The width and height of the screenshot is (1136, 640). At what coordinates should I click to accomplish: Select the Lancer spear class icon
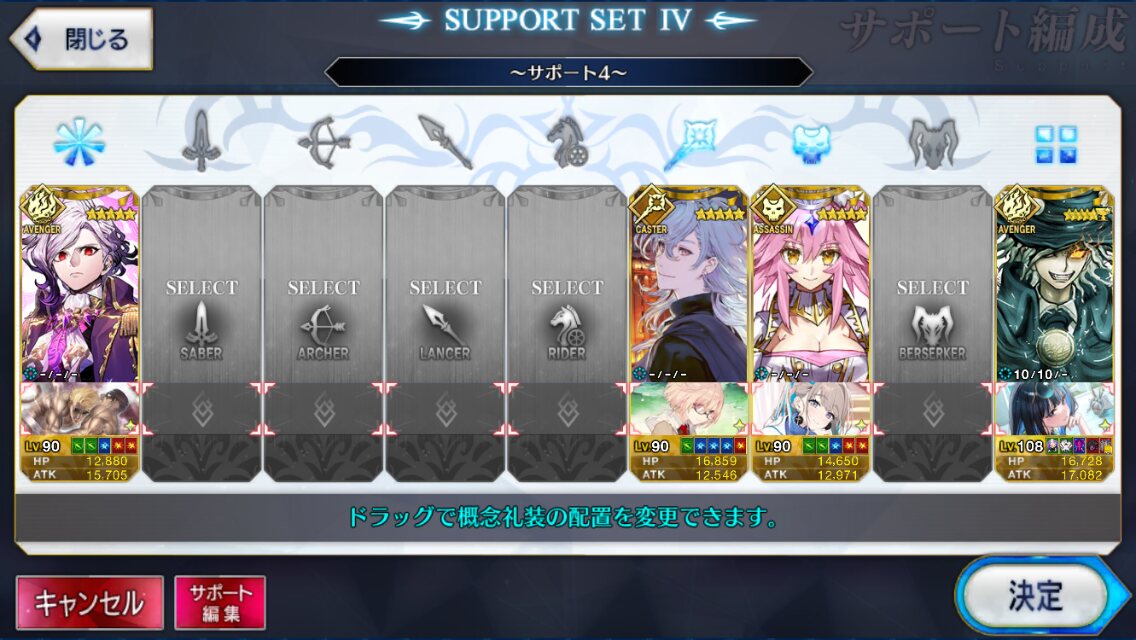445,142
